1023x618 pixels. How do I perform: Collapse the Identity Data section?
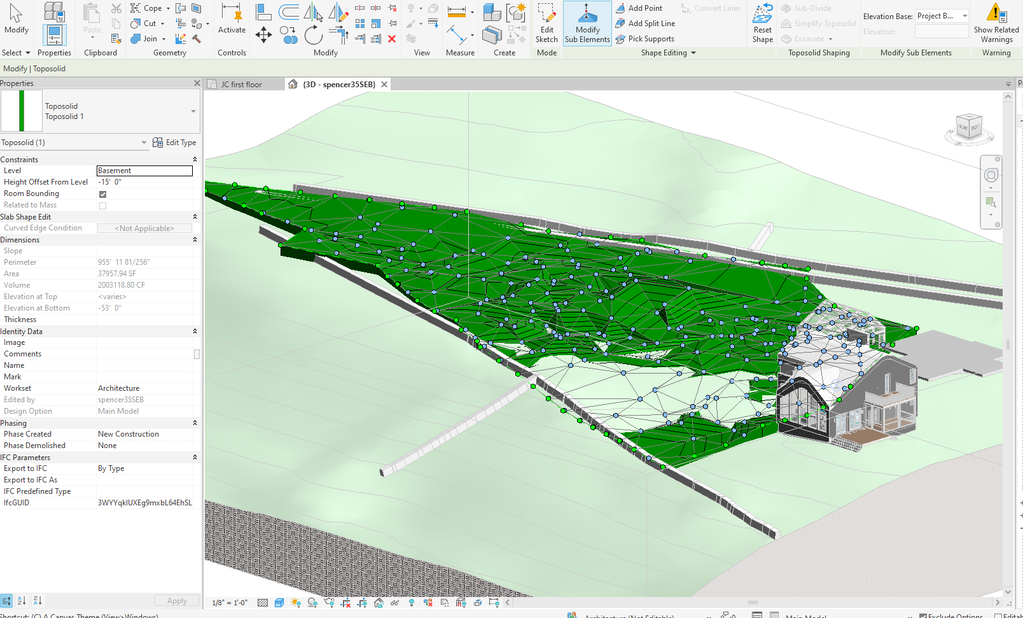tap(194, 332)
